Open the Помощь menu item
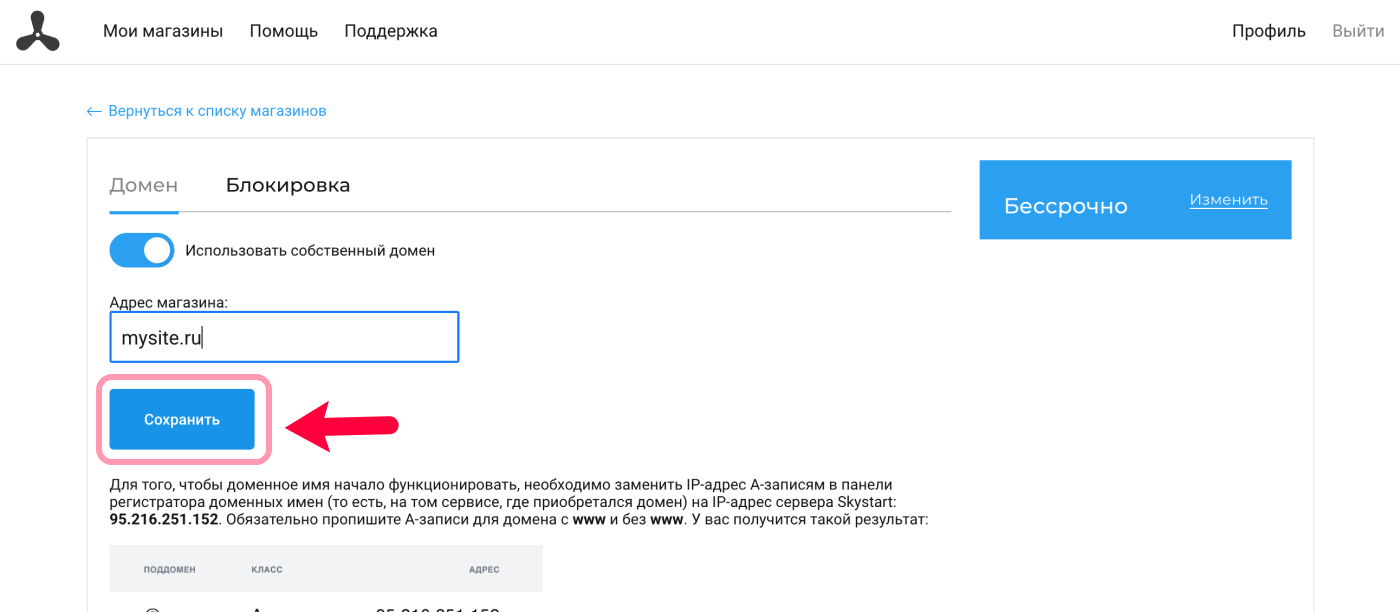This screenshot has height=612, width=1400. coord(284,31)
